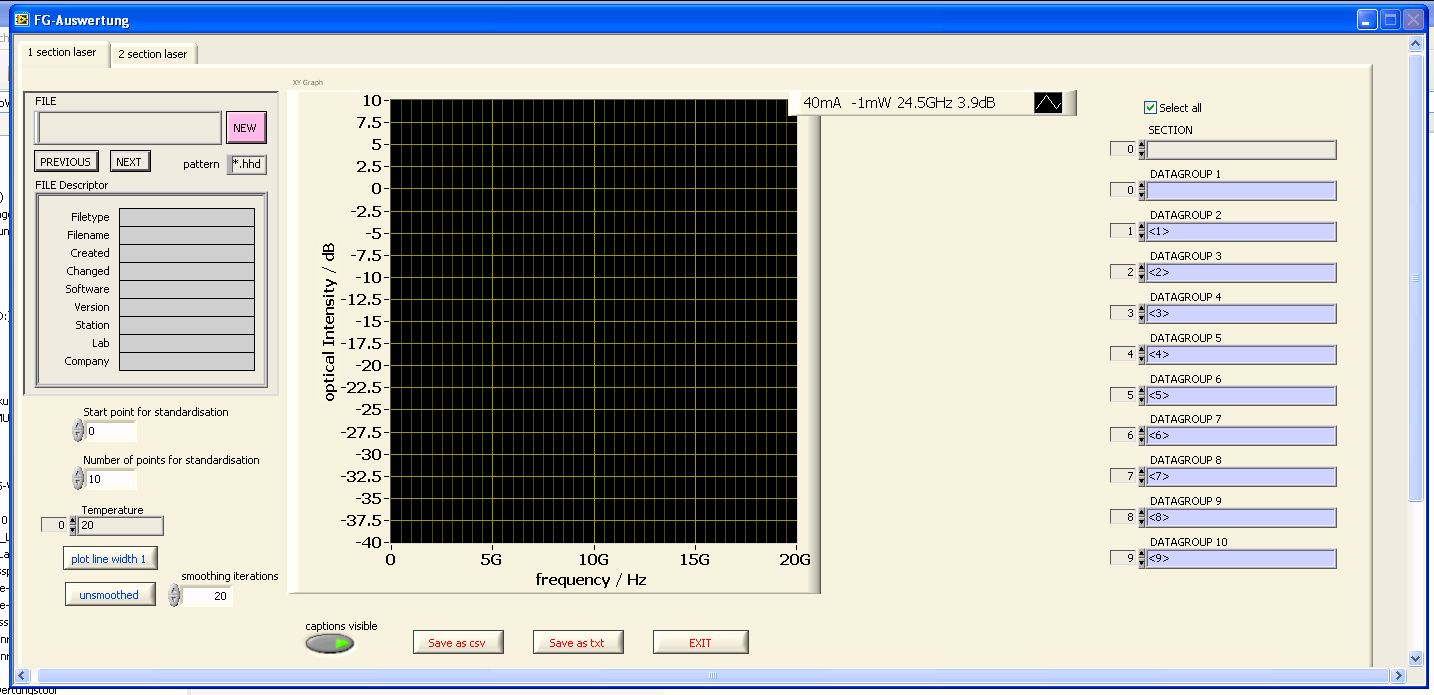Screen dimensions: 1434x695
Task: Click the vertical scrollbar down arrow
Action: [1415, 659]
